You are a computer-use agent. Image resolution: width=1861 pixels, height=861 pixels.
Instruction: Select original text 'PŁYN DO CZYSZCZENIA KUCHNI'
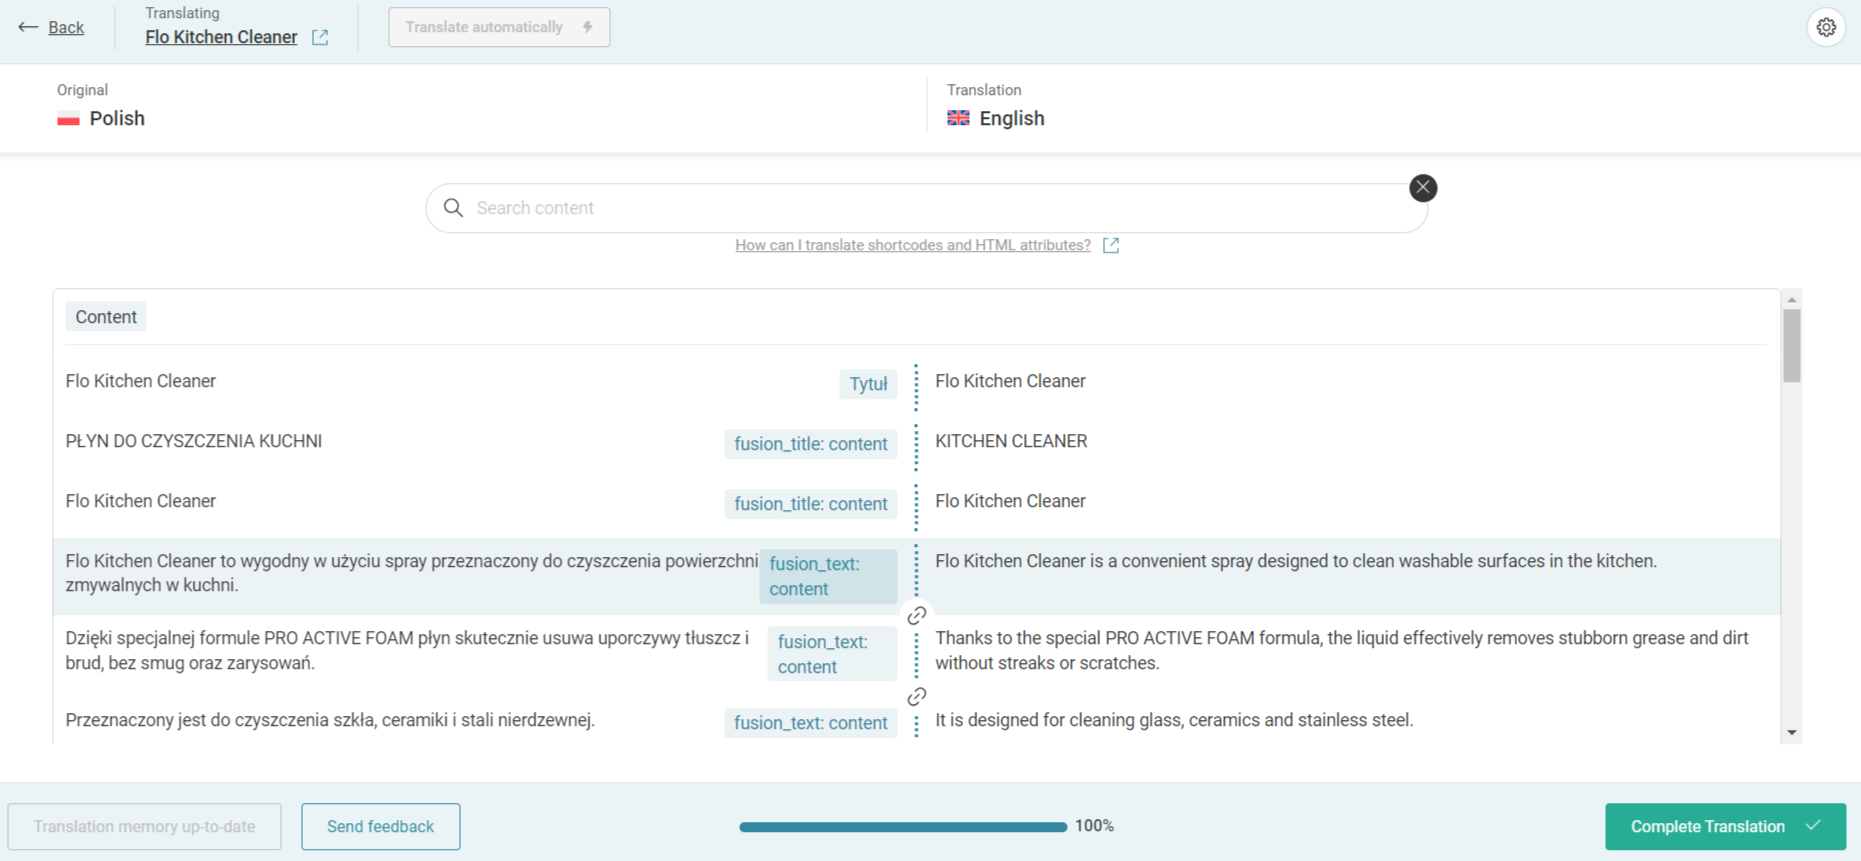[x=194, y=441]
